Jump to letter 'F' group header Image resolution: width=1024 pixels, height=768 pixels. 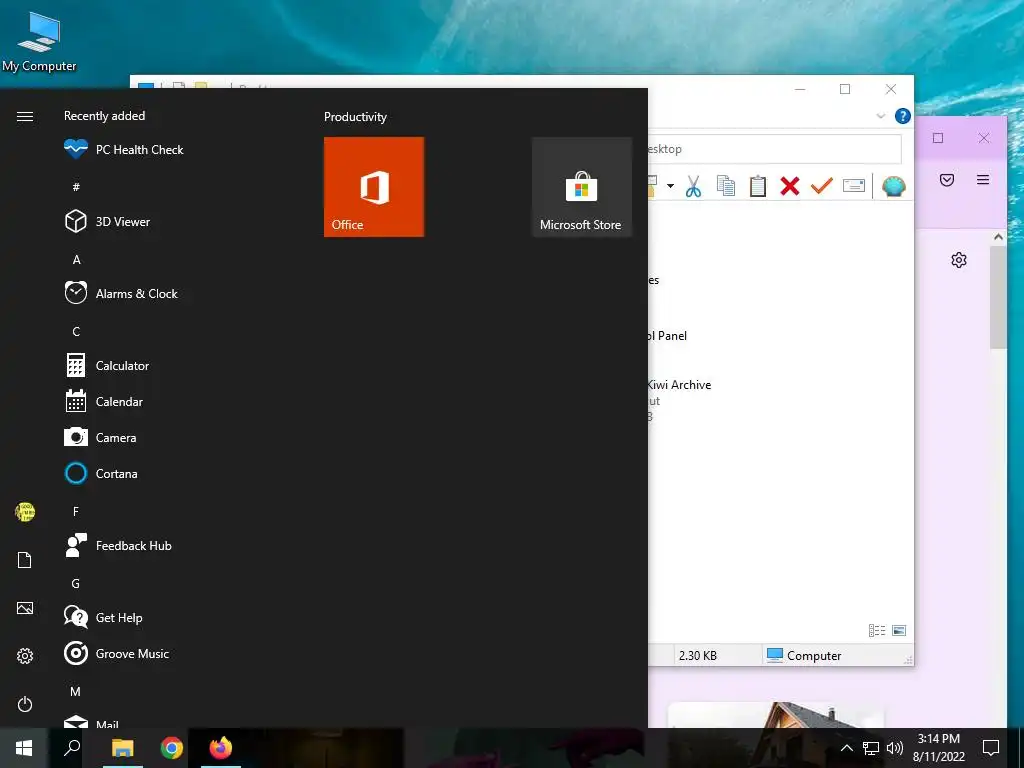click(76, 511)
